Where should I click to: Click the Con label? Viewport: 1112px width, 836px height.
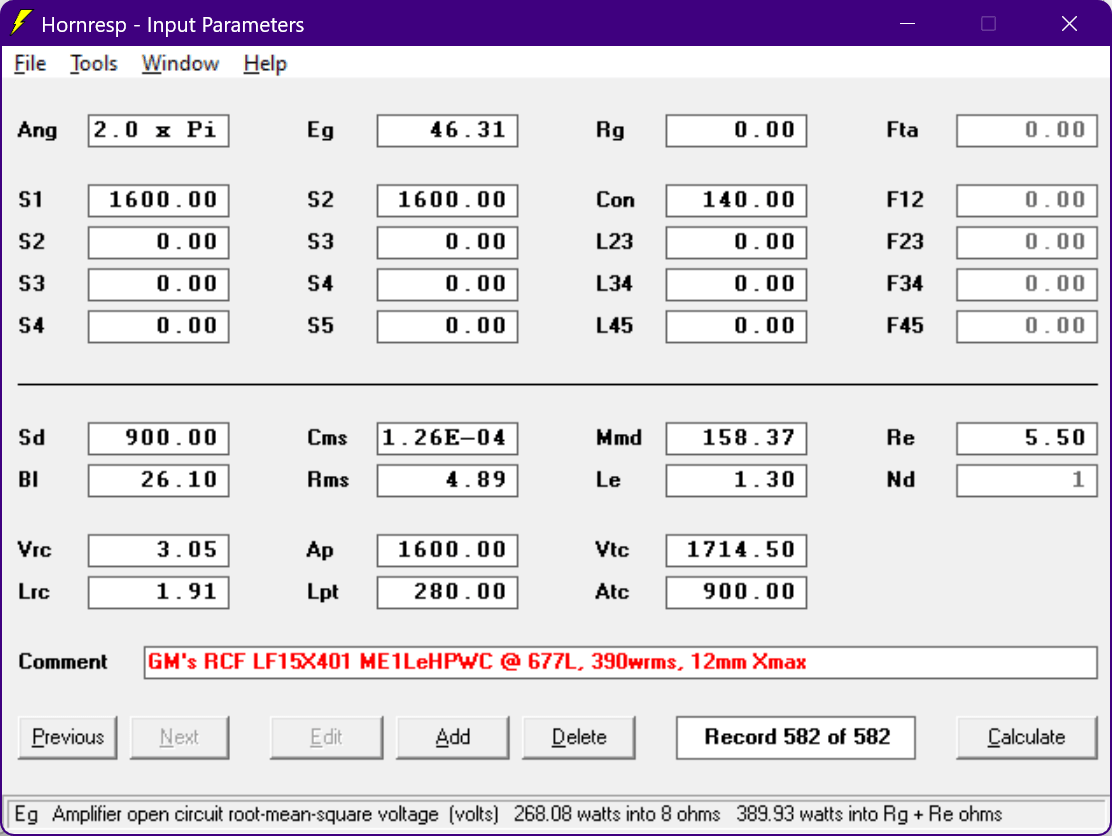(615, 200)
